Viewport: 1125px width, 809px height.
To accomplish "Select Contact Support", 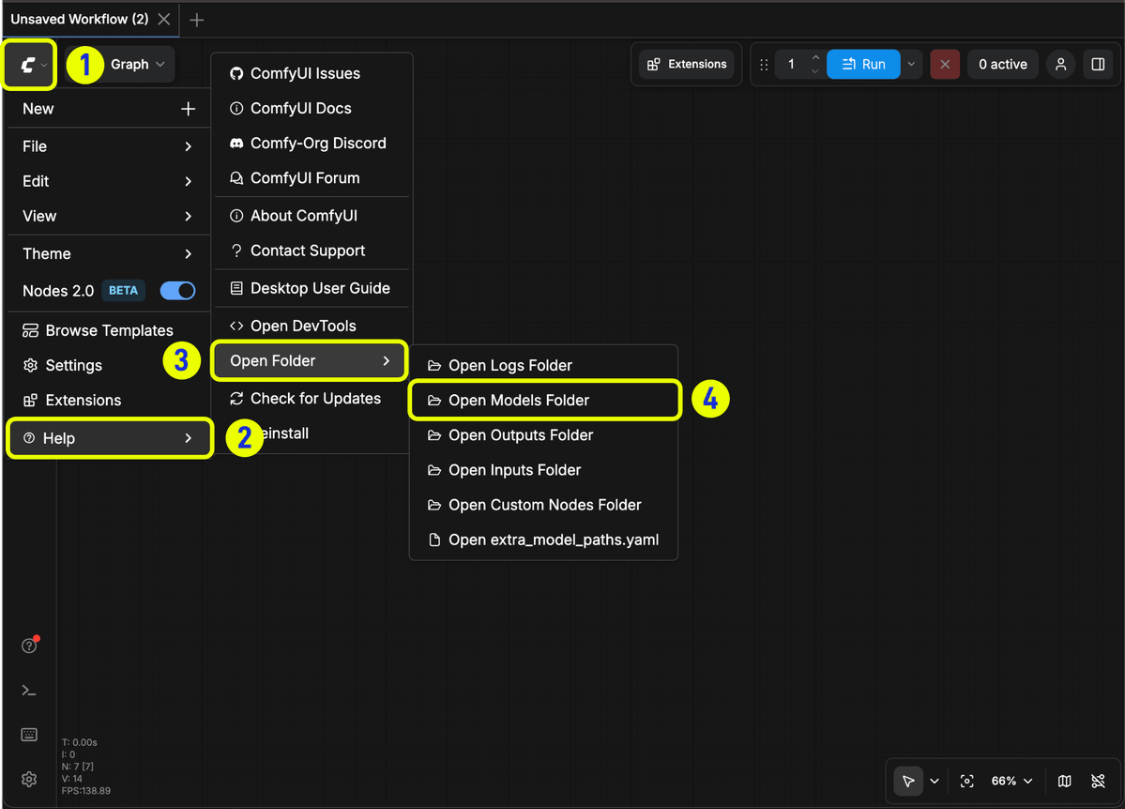I will pyautogui.click(x=311, y=251).
